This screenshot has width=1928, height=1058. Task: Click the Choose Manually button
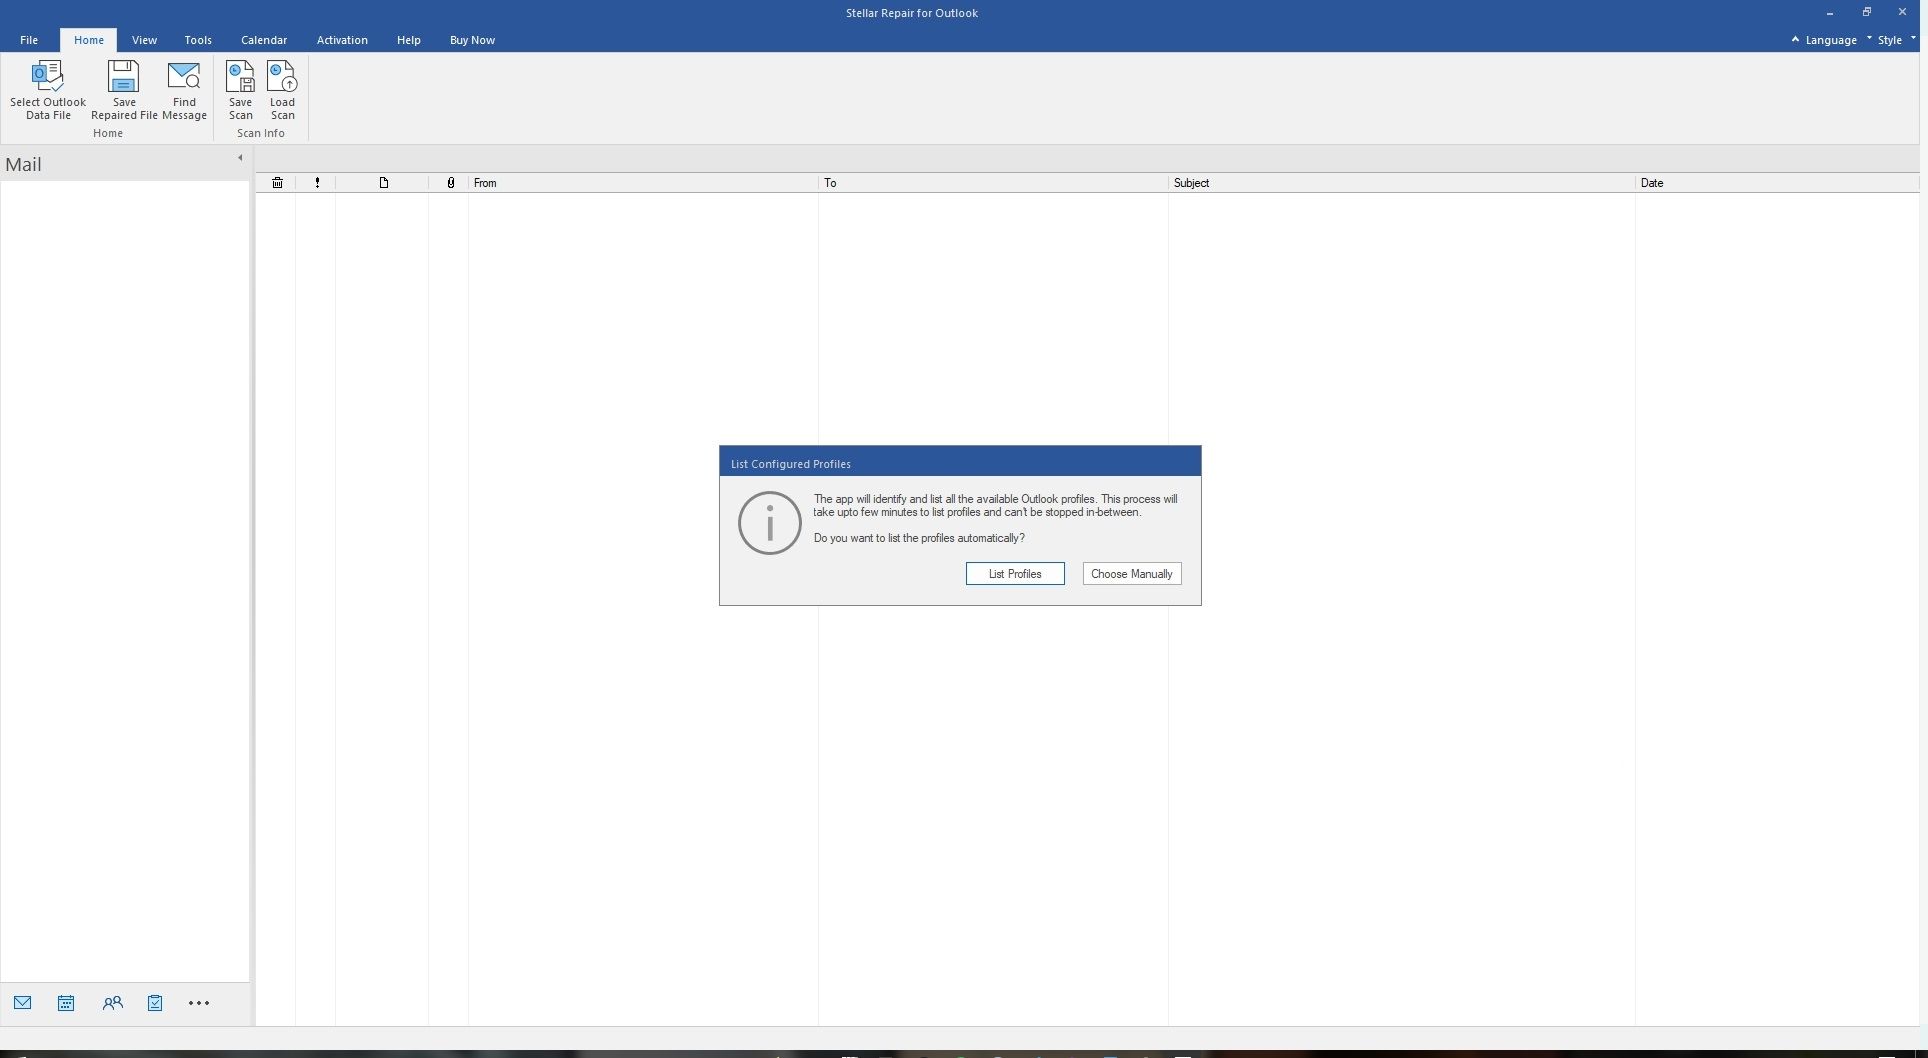pyautogui.click(x=1131, y=574)
